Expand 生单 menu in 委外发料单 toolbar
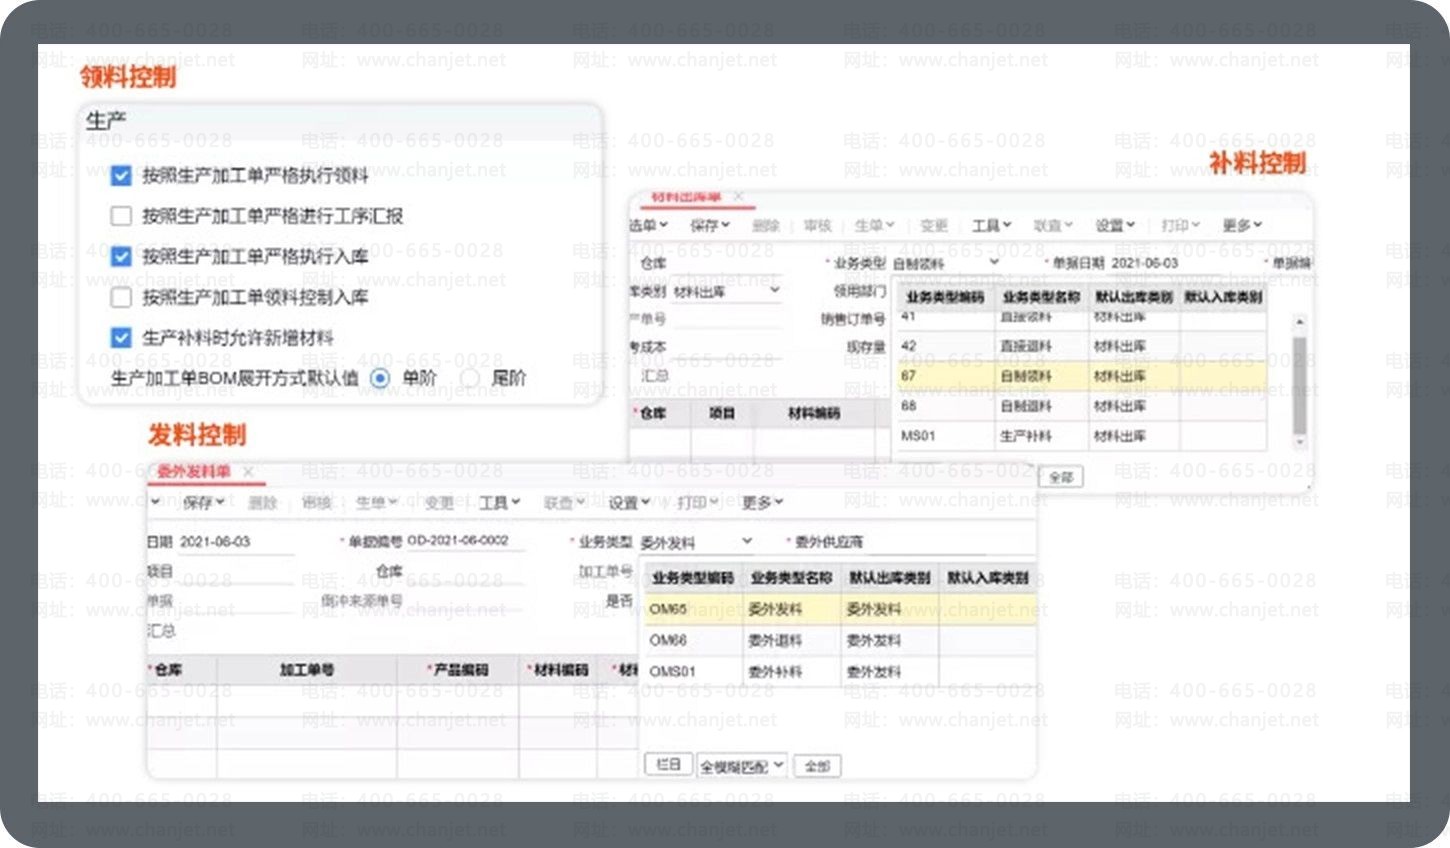Screen dimensions: 1450x848 377,503
